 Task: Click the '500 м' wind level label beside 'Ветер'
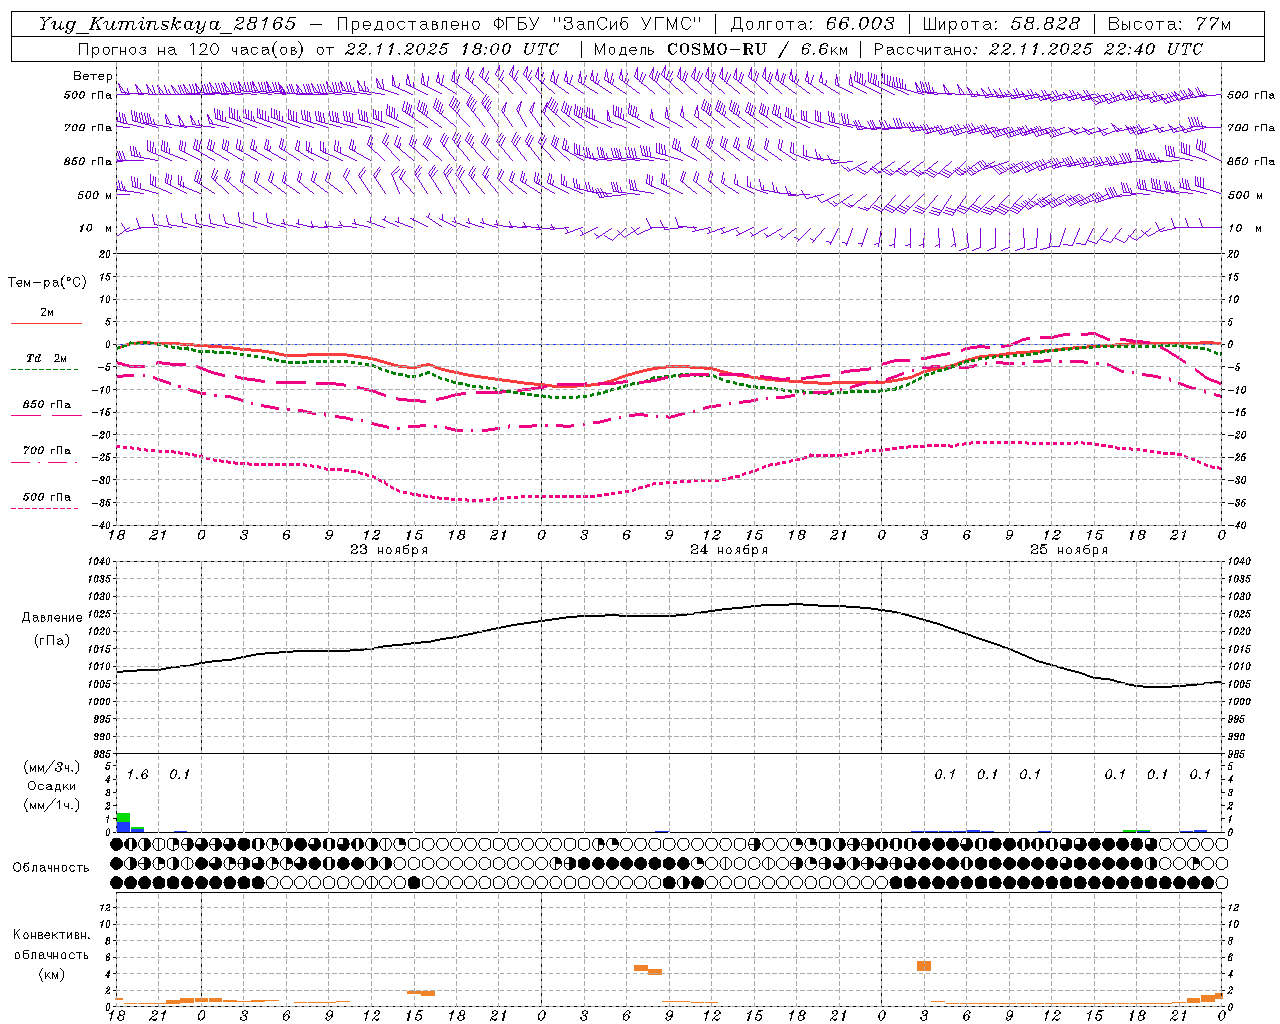[95, 196]
